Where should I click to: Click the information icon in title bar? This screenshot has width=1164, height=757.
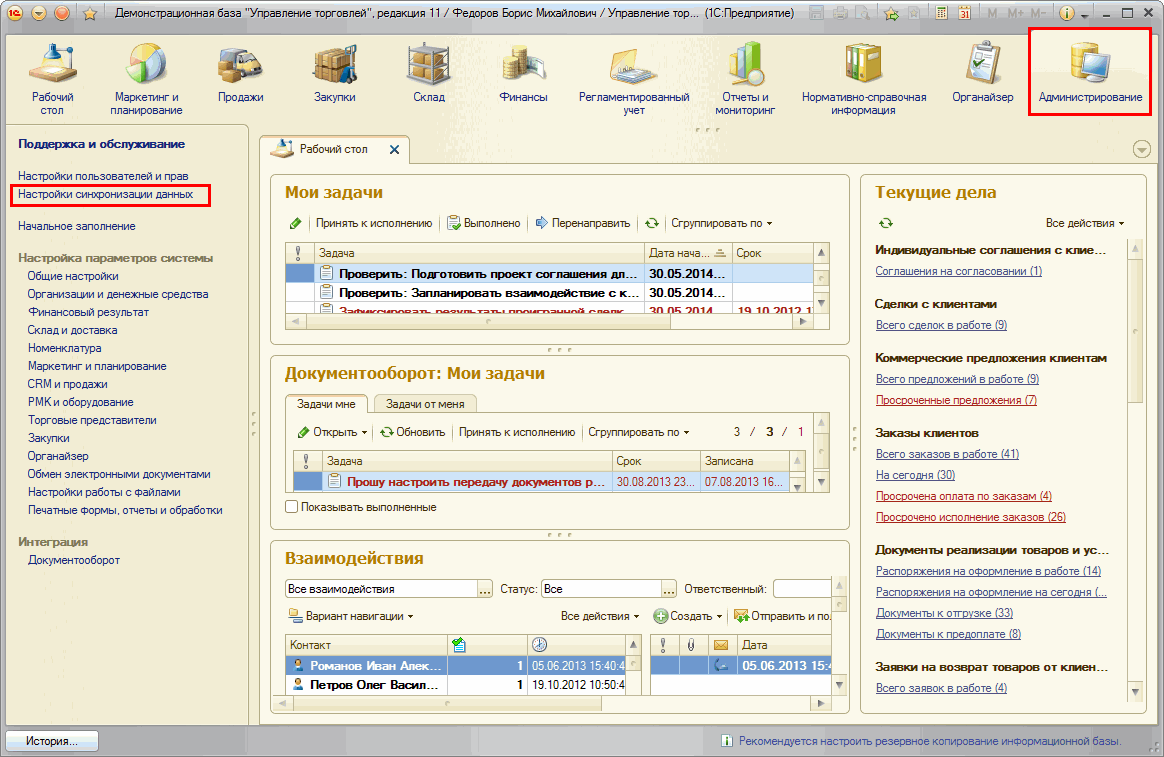[1067, 13]
